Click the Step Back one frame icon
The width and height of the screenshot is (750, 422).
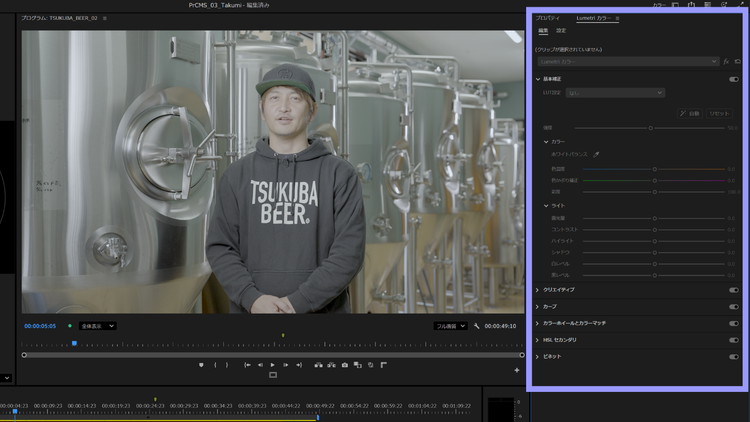tap(260, 365)
